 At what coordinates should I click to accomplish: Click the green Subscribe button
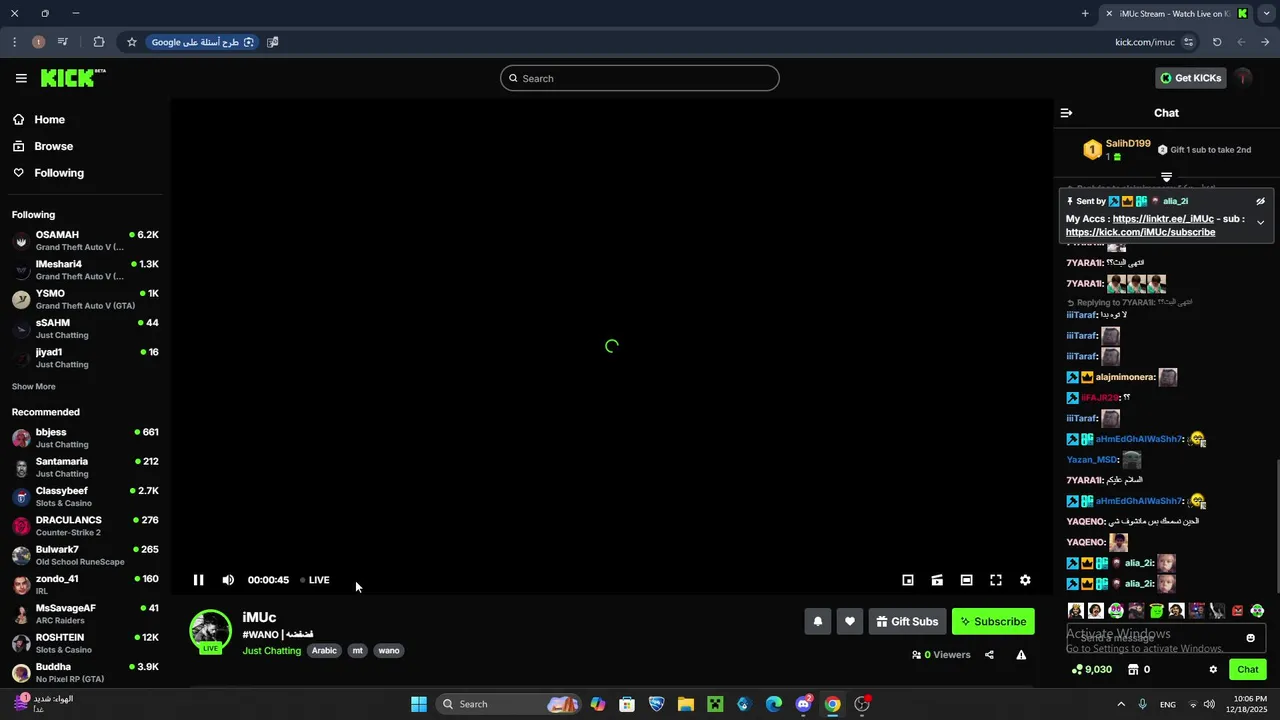(993, 621)
